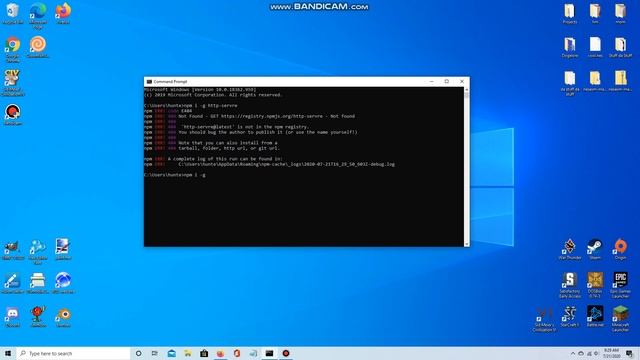Switch to Firefox on the taskbar
The height and width of the screenshot is (360, 640).
tap(220, 353)
